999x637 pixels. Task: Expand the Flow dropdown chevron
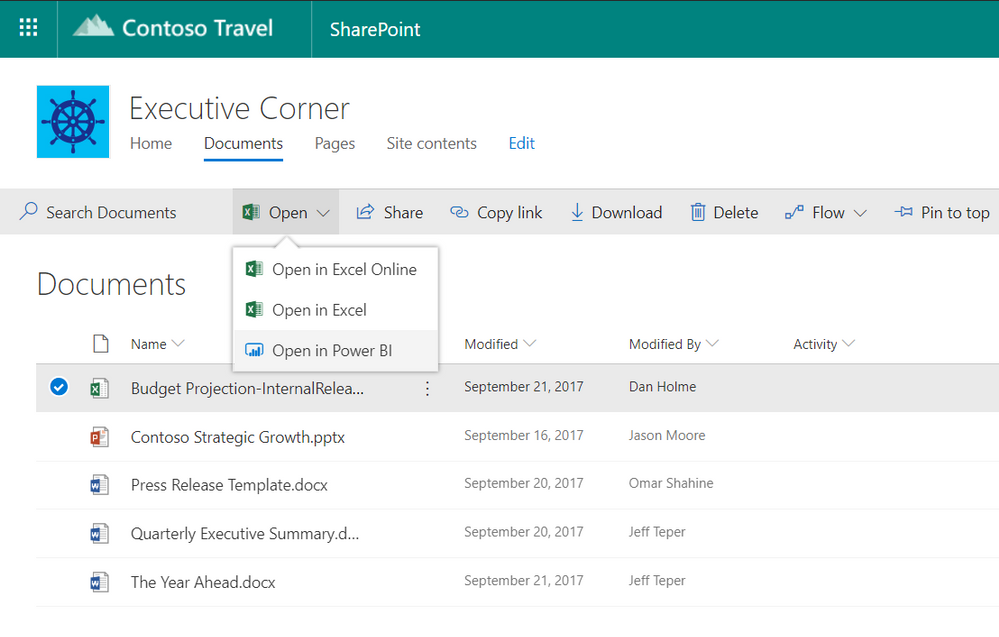click(860, 213)
